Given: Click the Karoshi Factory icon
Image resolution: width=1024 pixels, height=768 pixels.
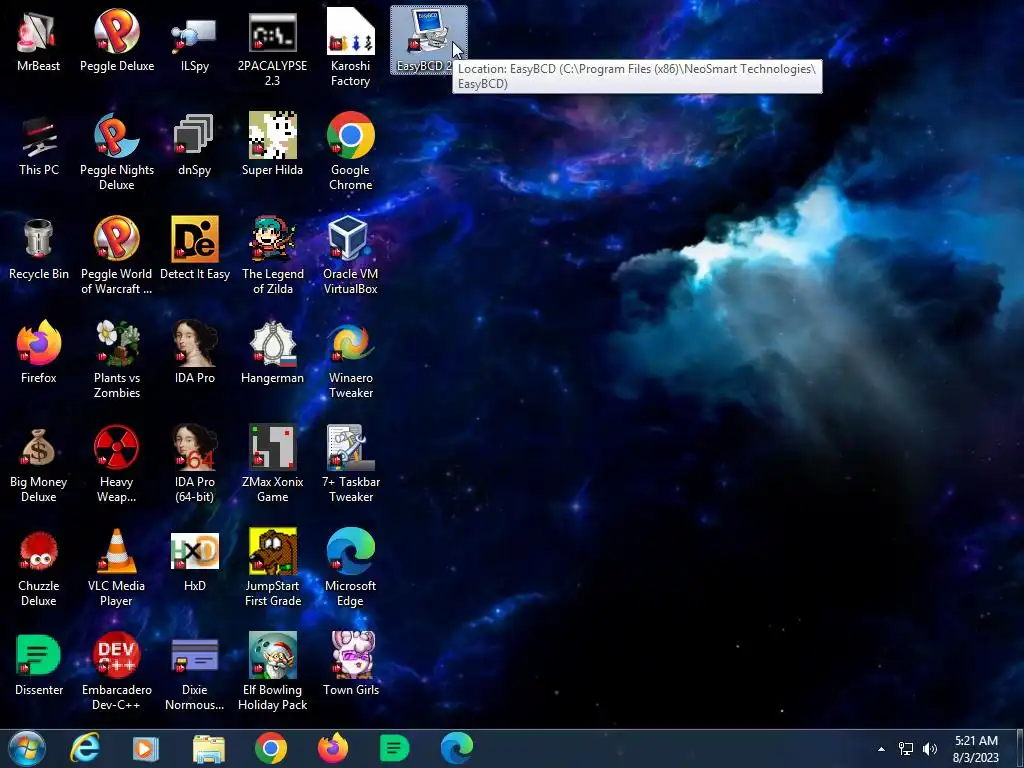Looking at the screenshot, I should coord(351,47).
